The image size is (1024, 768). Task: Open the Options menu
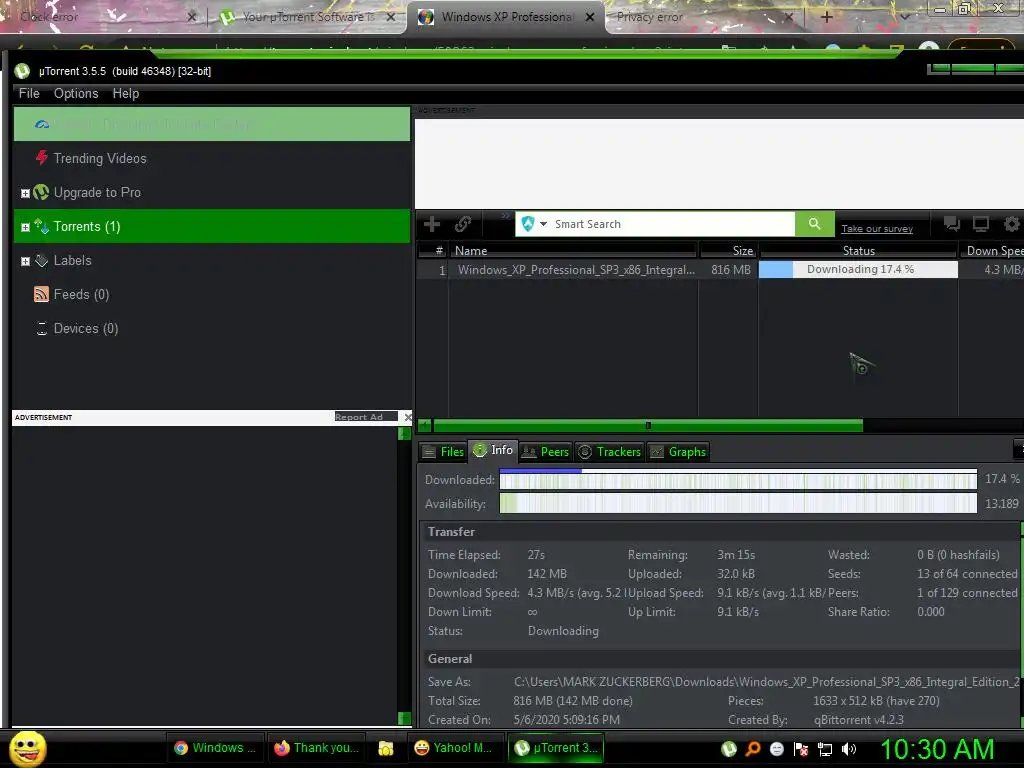[76, 93]
